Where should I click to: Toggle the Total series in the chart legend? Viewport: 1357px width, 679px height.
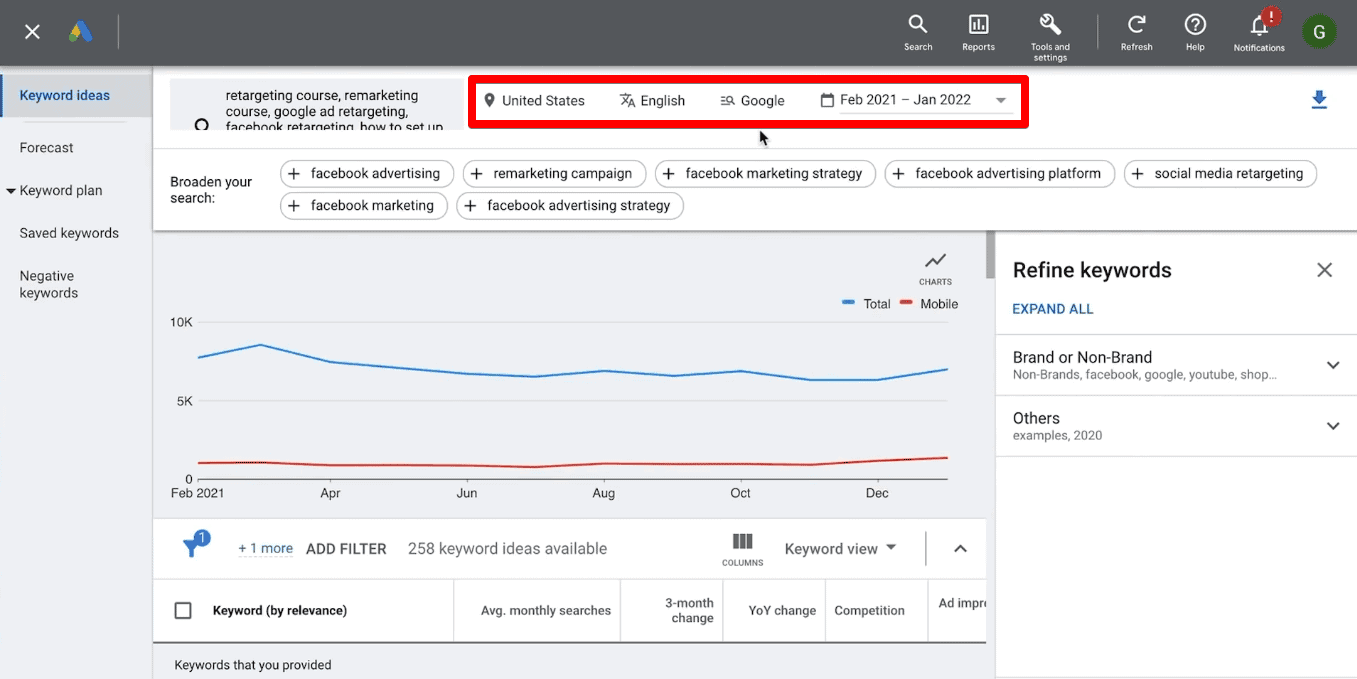click(x=866, y=304)
